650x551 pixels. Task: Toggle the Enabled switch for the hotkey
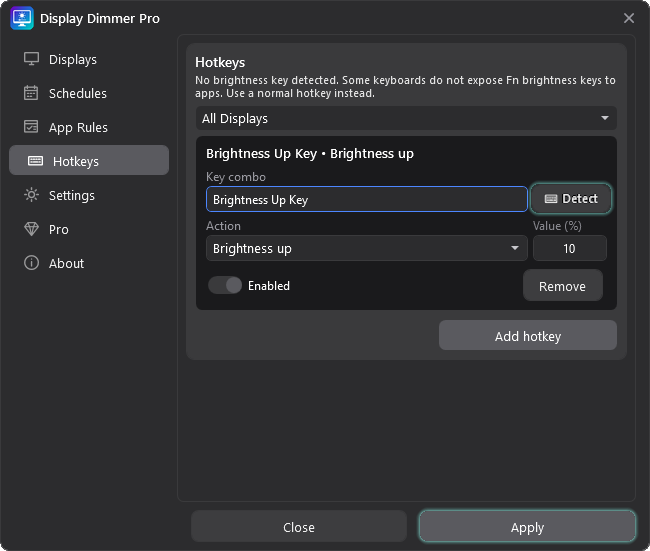point(225,285)
